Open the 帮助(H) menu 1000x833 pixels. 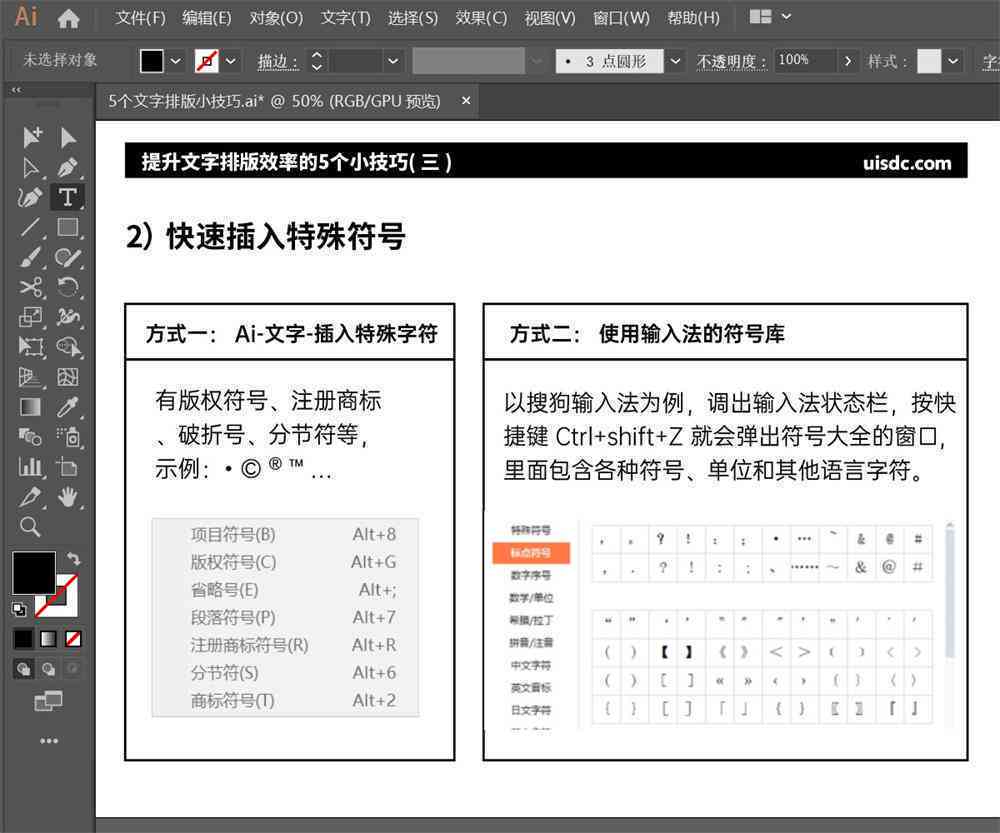693,18
